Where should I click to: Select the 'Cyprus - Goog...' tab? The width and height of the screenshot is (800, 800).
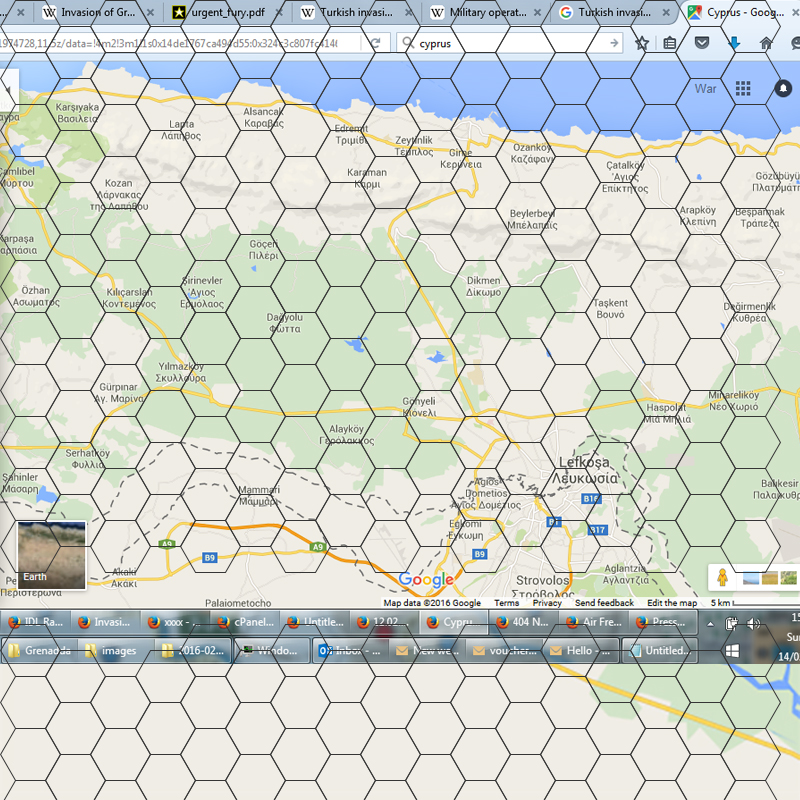point(740,13)
